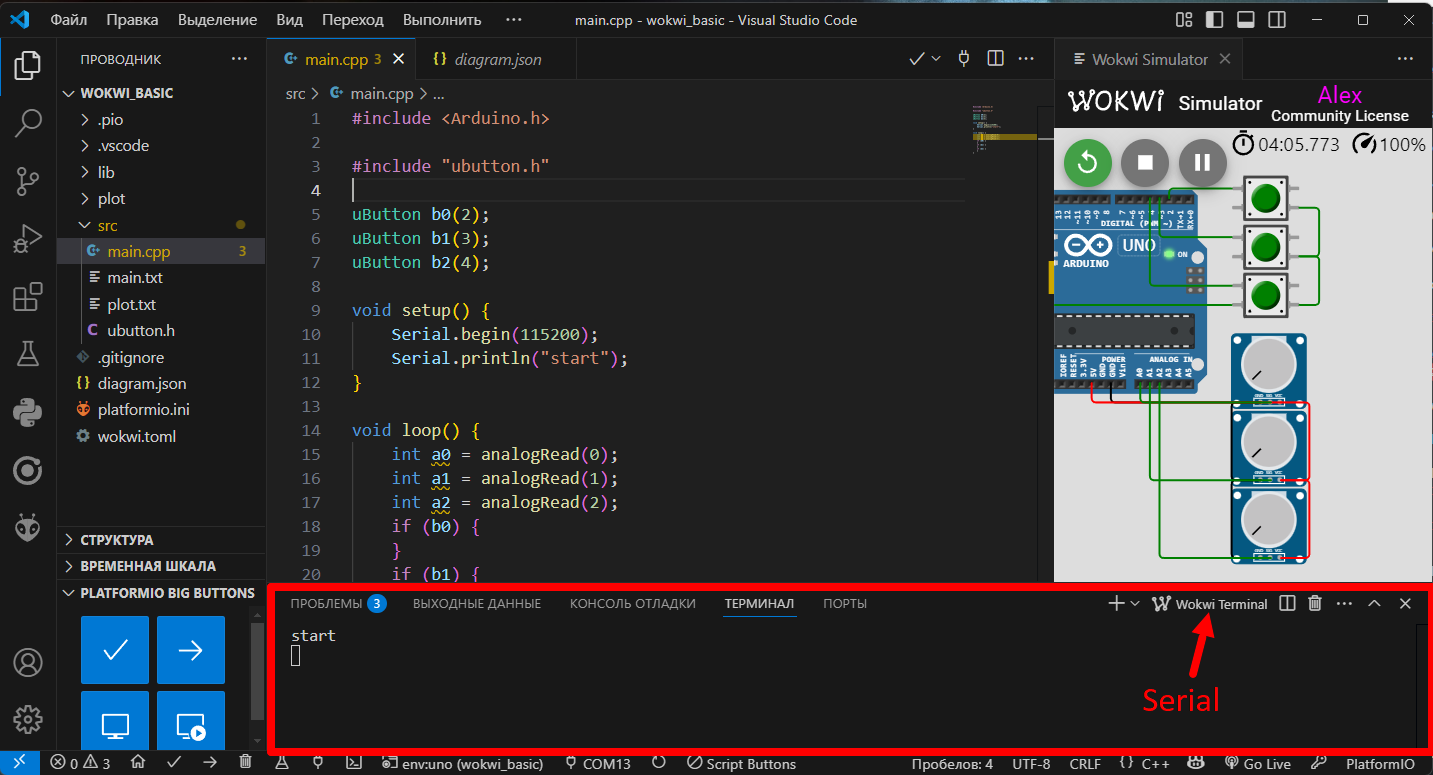Image resolution: width=1433 pixels, height=775 pixels.
Task: Click the serial monitor plug icon in status bar
Action: coord(318,763)
